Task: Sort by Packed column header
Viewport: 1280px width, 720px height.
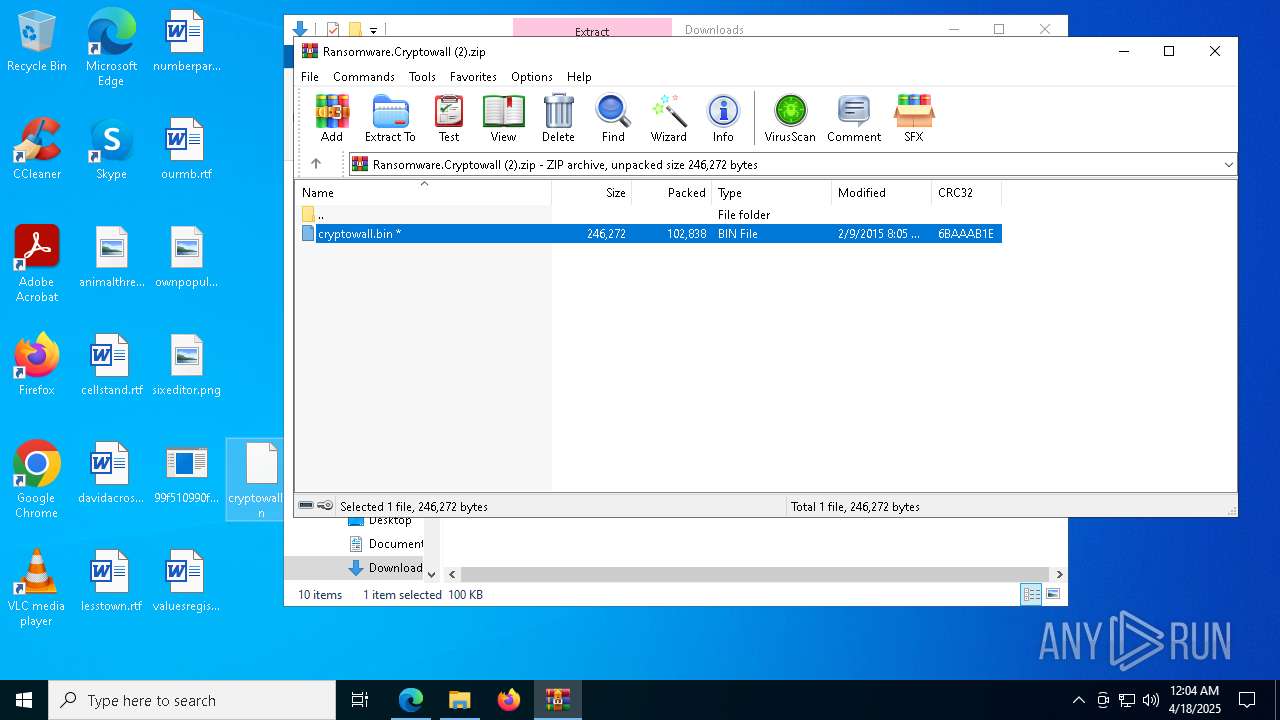Action: pyautogui.click(x=672, y=193)
